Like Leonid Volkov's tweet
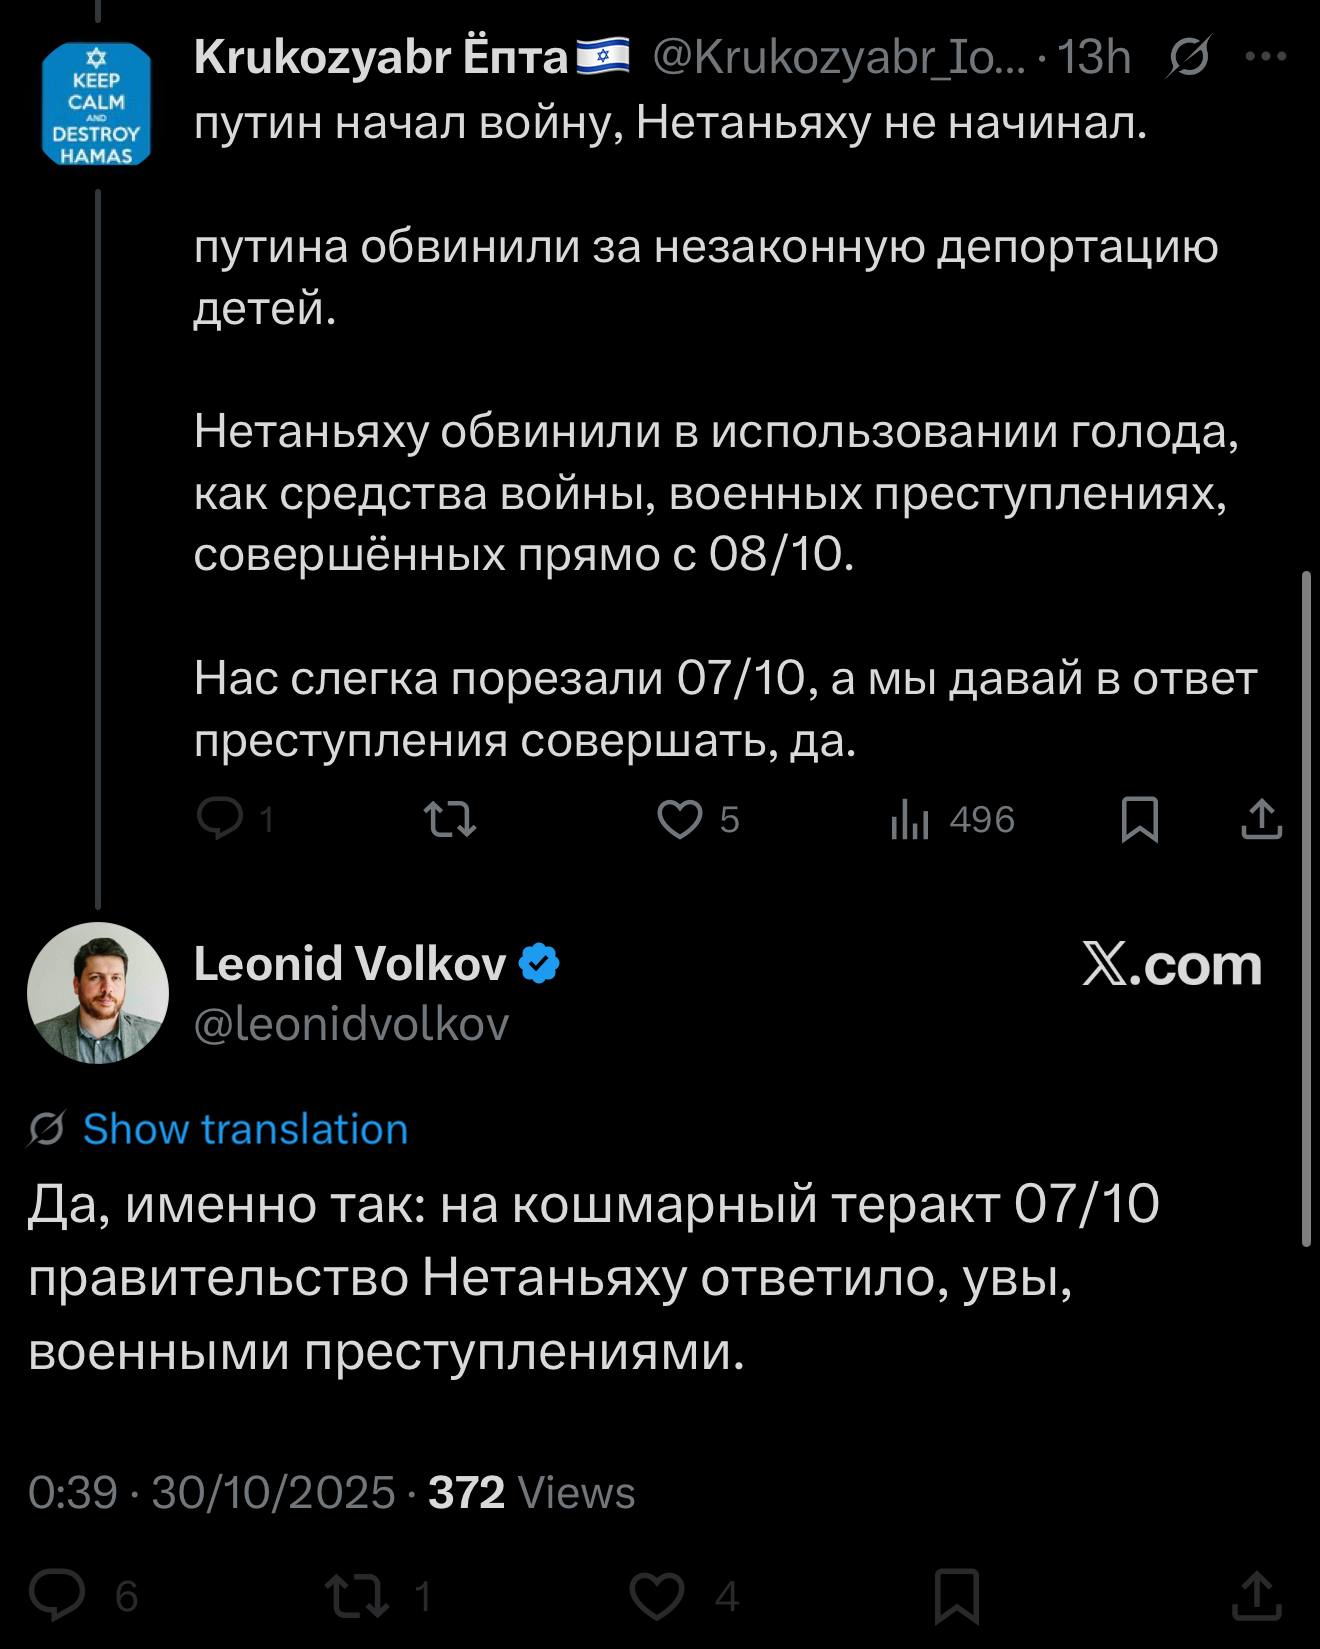 click(658, 1595)
